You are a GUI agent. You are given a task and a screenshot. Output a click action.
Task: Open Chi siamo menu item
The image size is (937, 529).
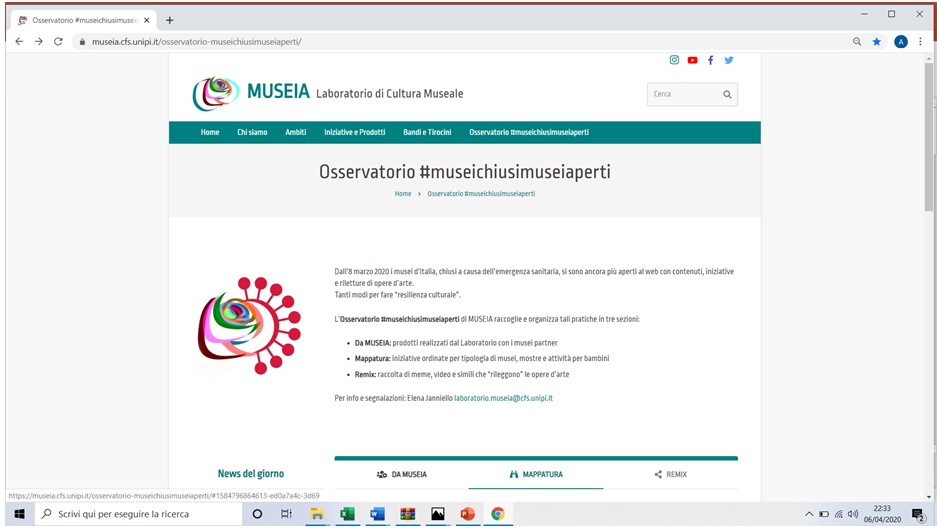click(252, 132)
